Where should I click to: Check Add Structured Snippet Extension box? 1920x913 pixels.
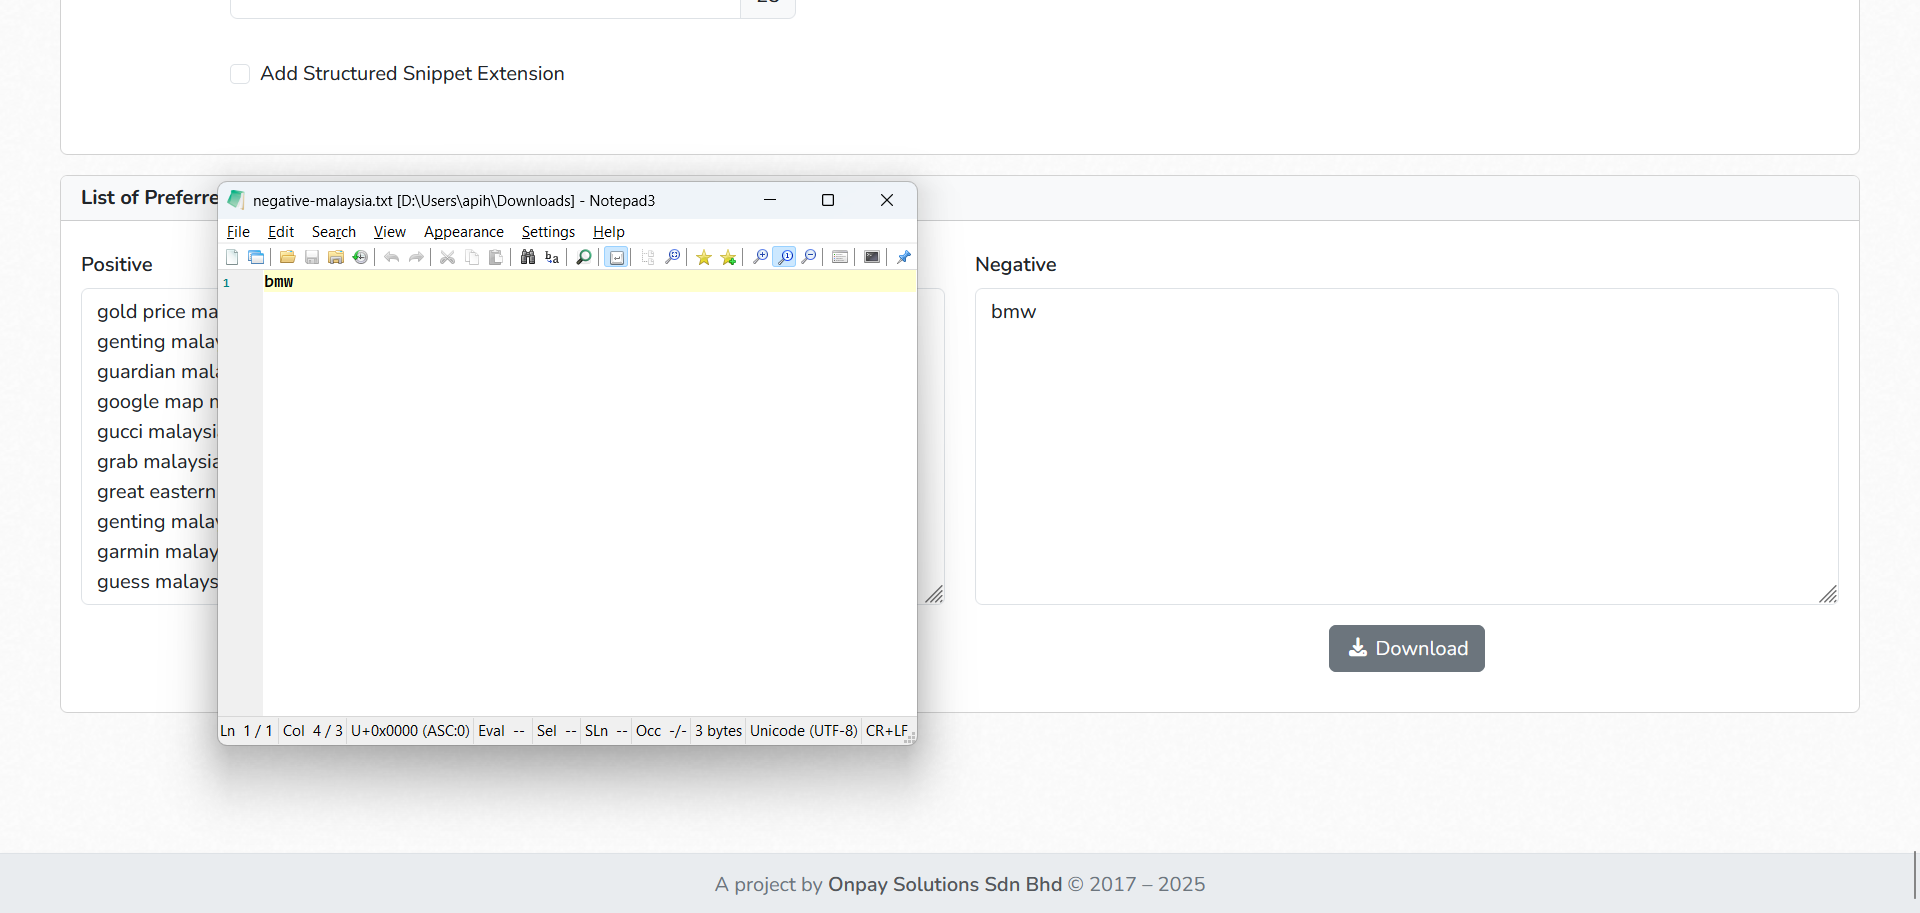(x=240, y=74)
